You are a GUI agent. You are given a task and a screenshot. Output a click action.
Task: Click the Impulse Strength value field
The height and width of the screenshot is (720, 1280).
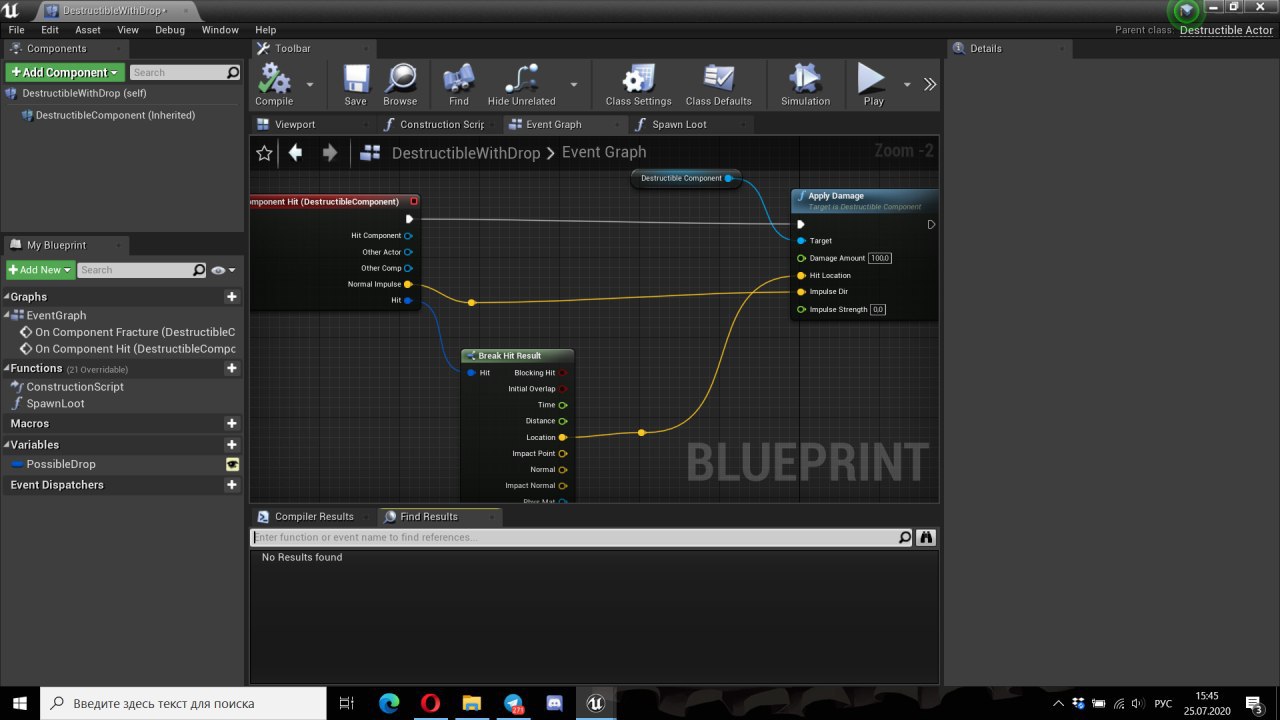878,309
